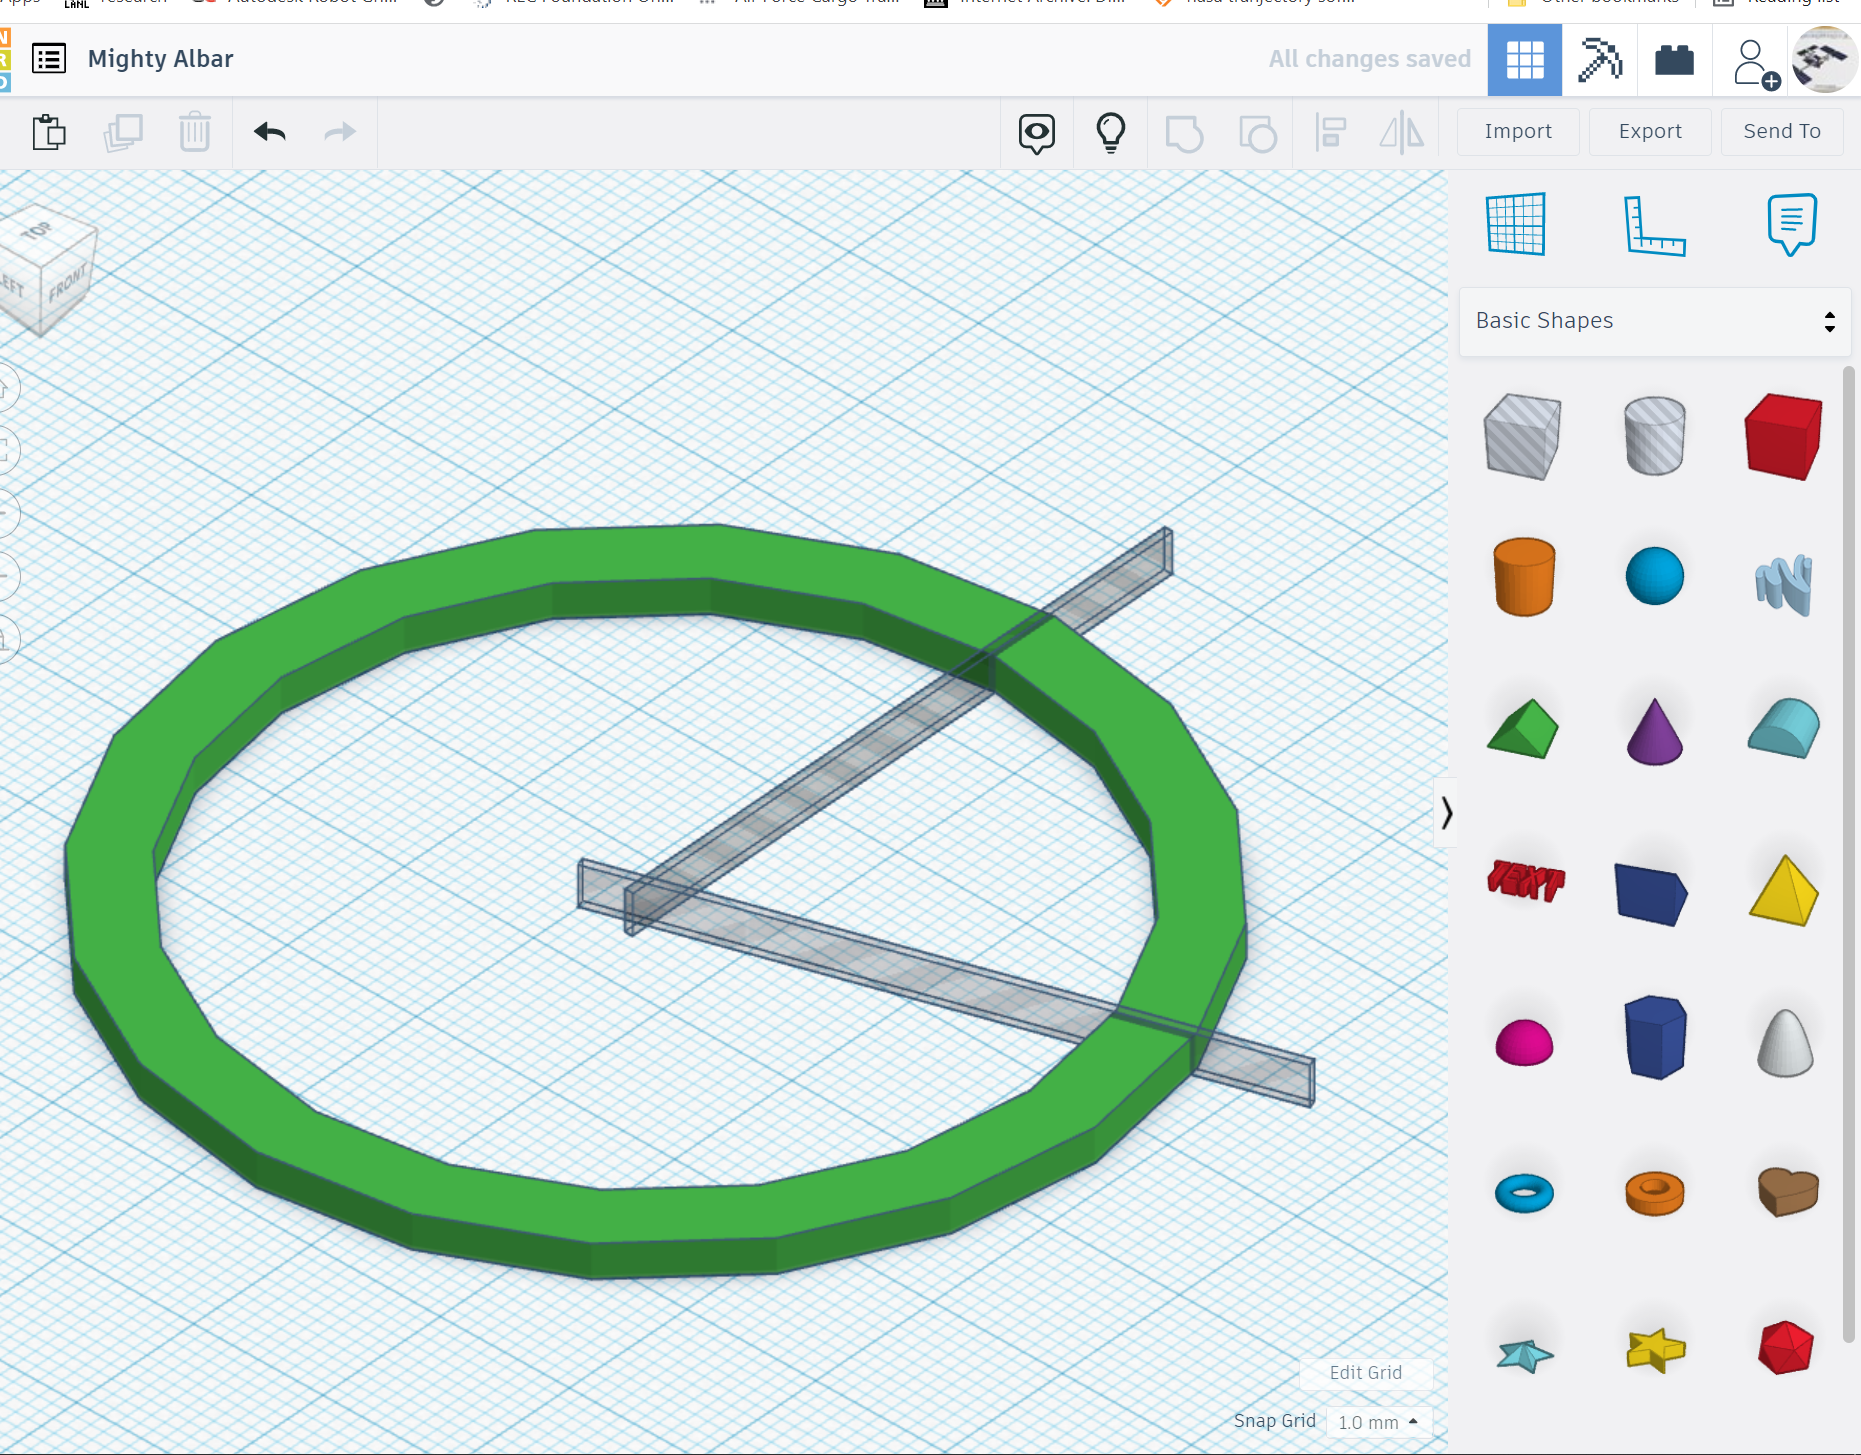The width and height of the screenshot is (1861, 1455).
Task: Switch to 3D design grid view
Action: pyautogui.click(x=1525, y=60)
